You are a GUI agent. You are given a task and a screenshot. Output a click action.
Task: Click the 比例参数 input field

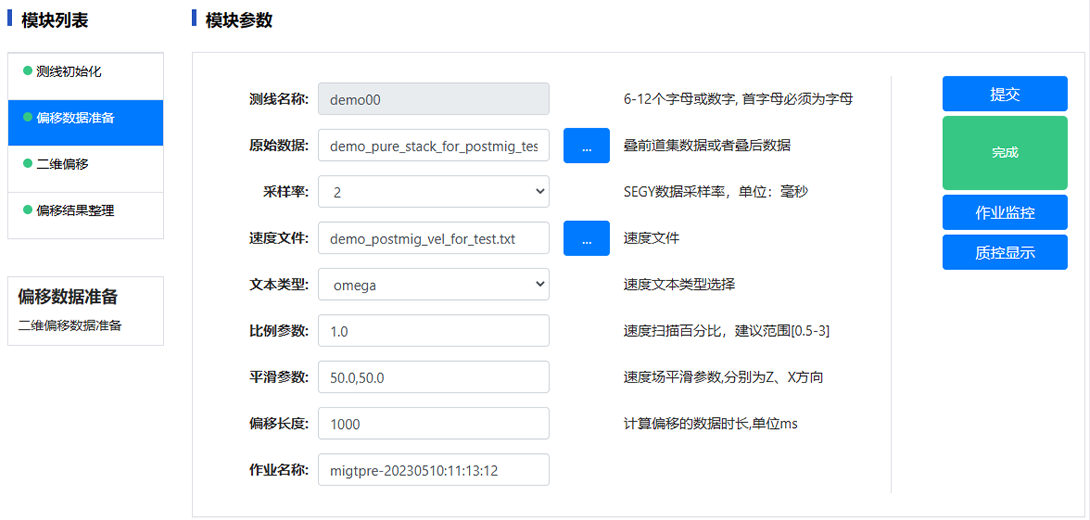coord(433,331)
